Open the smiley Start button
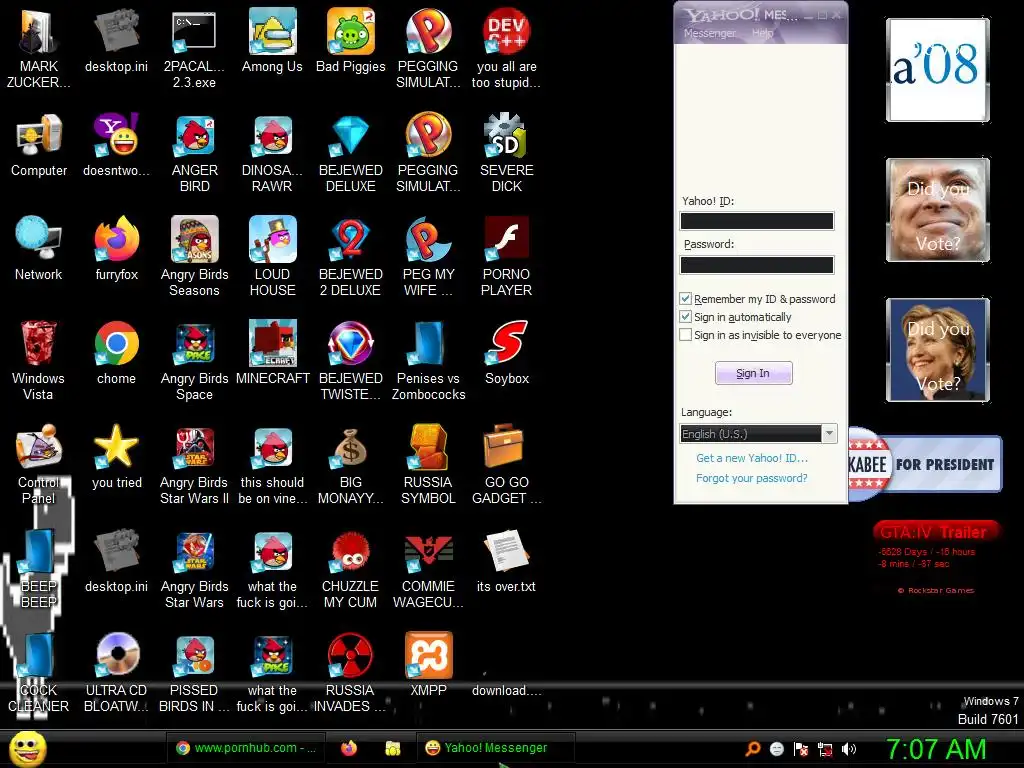The width and height of the screenshot is (1024, 768). coord(27,748)
